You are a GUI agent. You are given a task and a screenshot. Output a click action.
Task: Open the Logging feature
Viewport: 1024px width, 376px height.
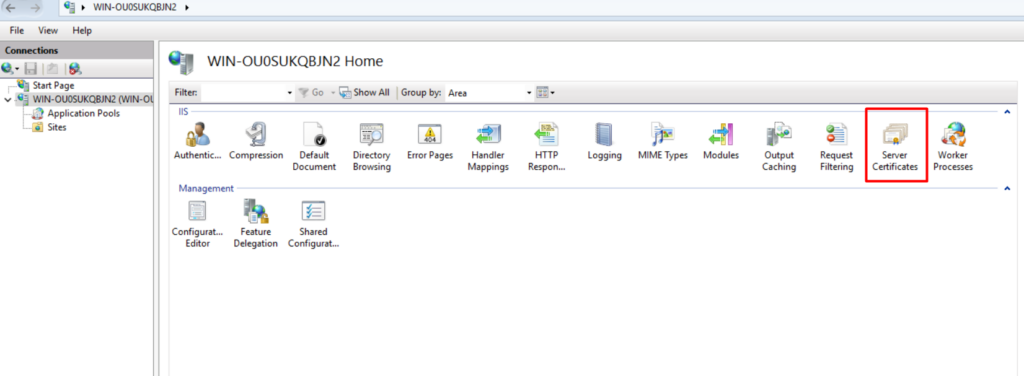[x=604, y=142]
